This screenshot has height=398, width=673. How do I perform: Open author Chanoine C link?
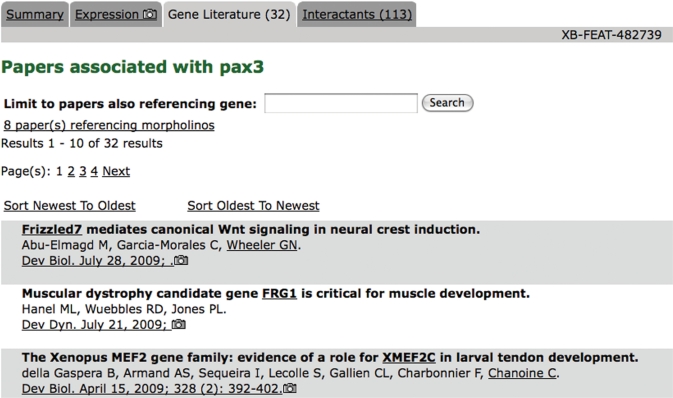(x=522, y=373)
